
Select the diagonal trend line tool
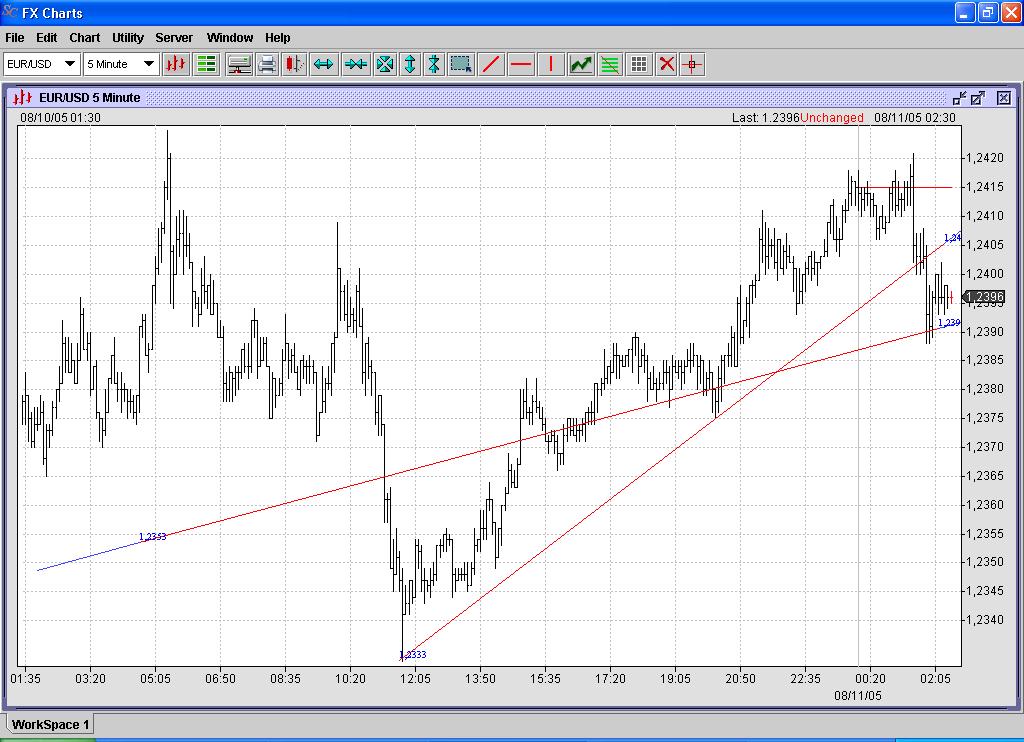pos(491,64)
